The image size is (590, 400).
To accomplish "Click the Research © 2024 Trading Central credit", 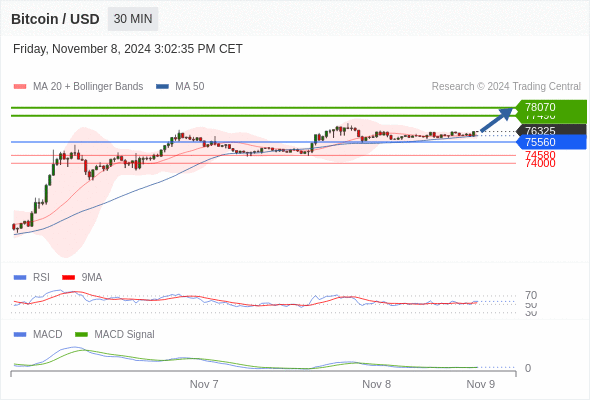I will pos(506,87).
